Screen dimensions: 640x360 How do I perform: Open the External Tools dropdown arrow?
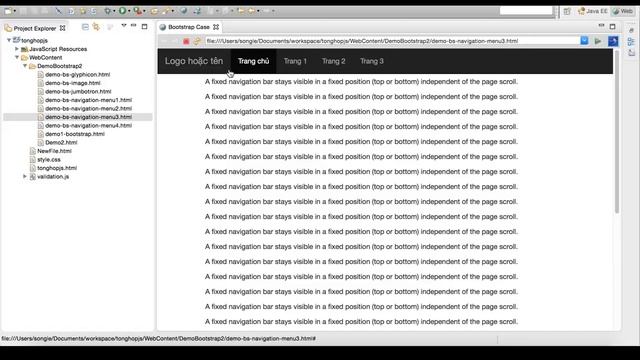pos(144,11)
